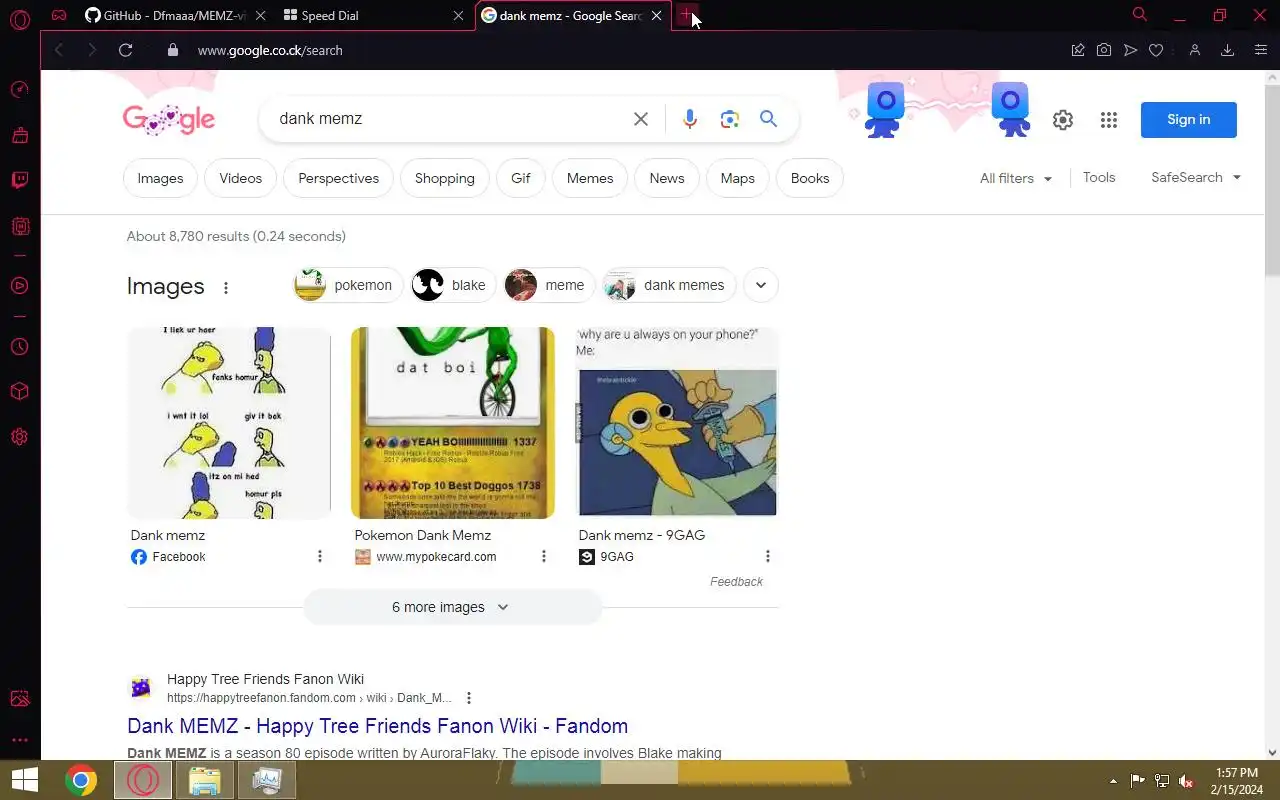Open the Opera account profile icon
The image size is (1280, 800).
tap(1194, 50)
